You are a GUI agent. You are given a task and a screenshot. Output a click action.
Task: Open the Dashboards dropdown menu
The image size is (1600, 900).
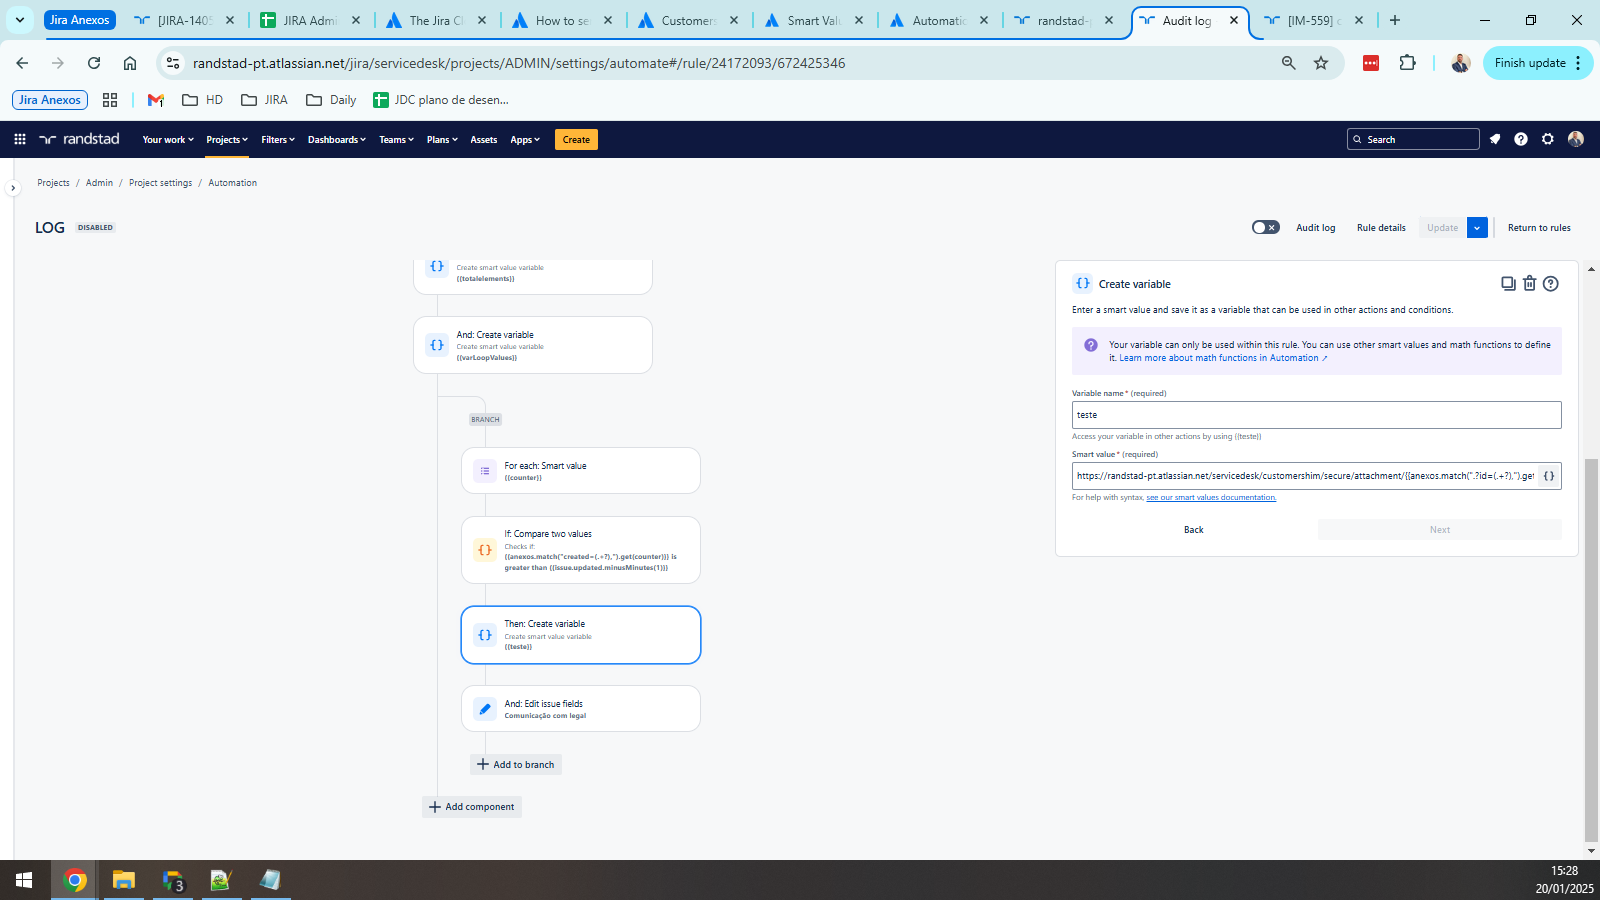tap(337, 140)
